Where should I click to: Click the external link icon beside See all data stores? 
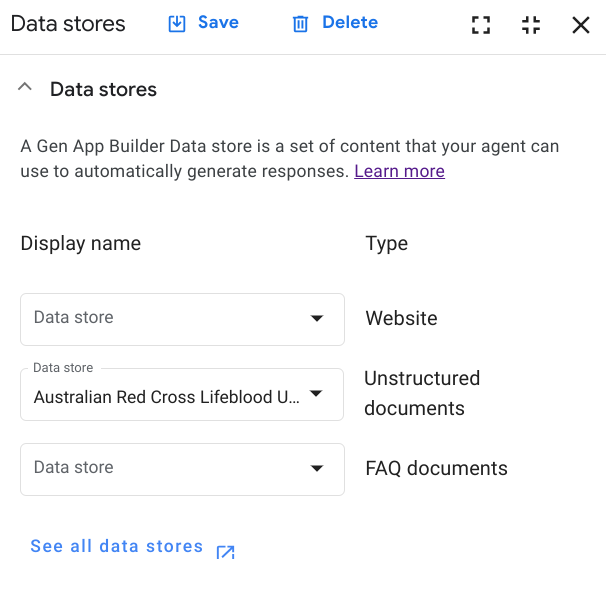pos(226,551)
